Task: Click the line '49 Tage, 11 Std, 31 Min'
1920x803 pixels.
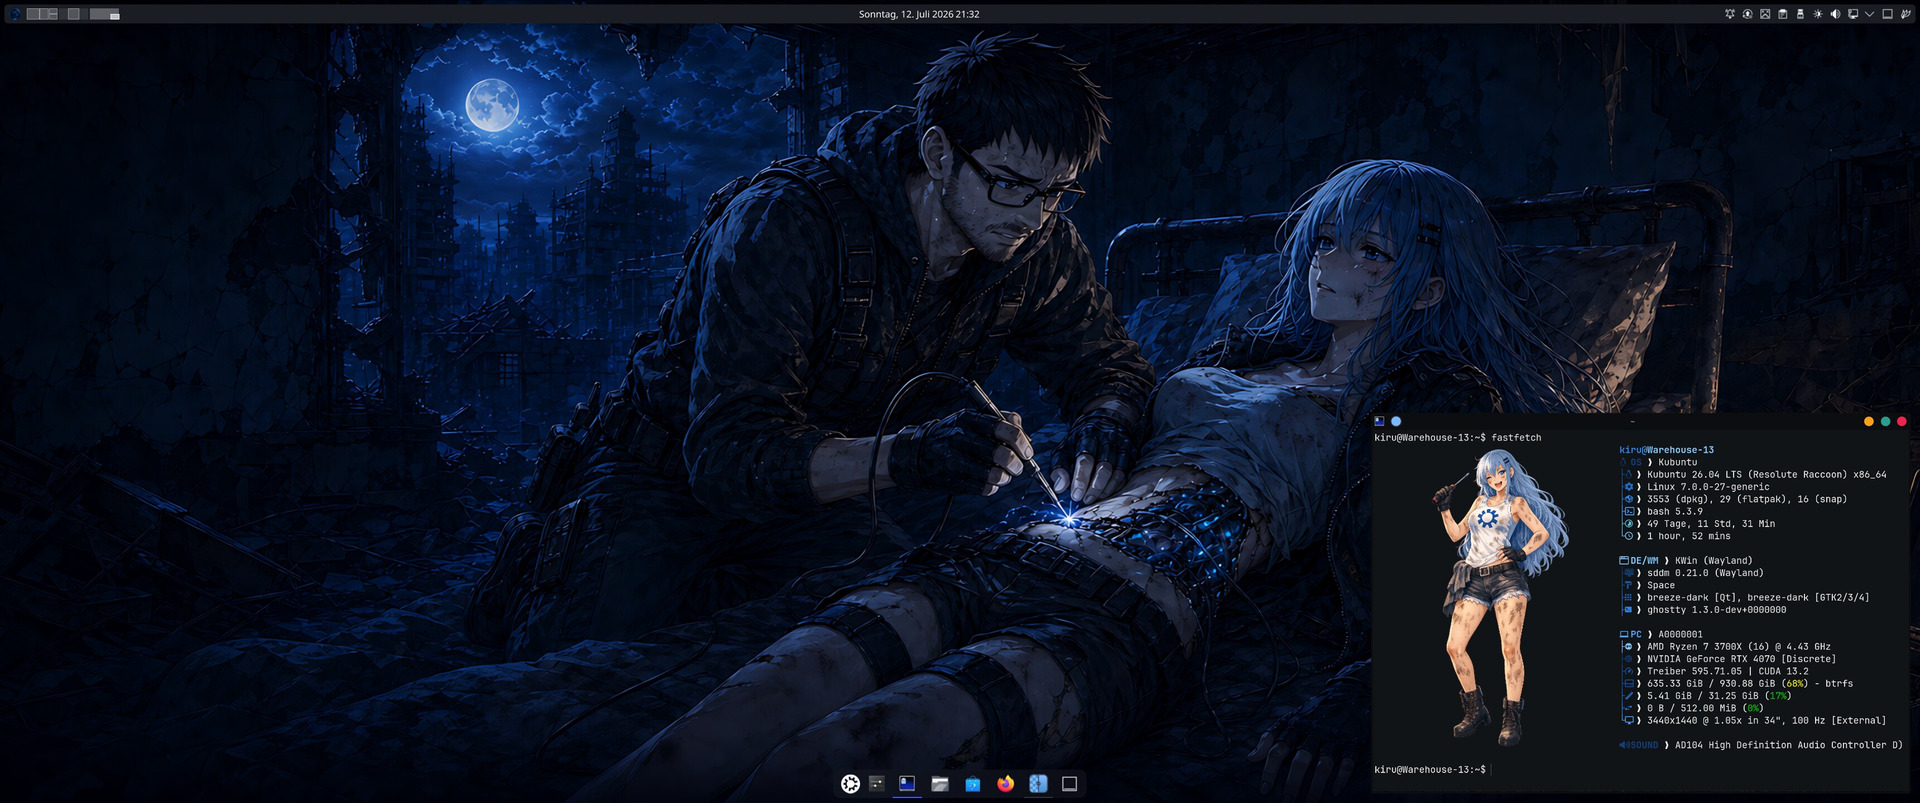Action: [1711, 524]
